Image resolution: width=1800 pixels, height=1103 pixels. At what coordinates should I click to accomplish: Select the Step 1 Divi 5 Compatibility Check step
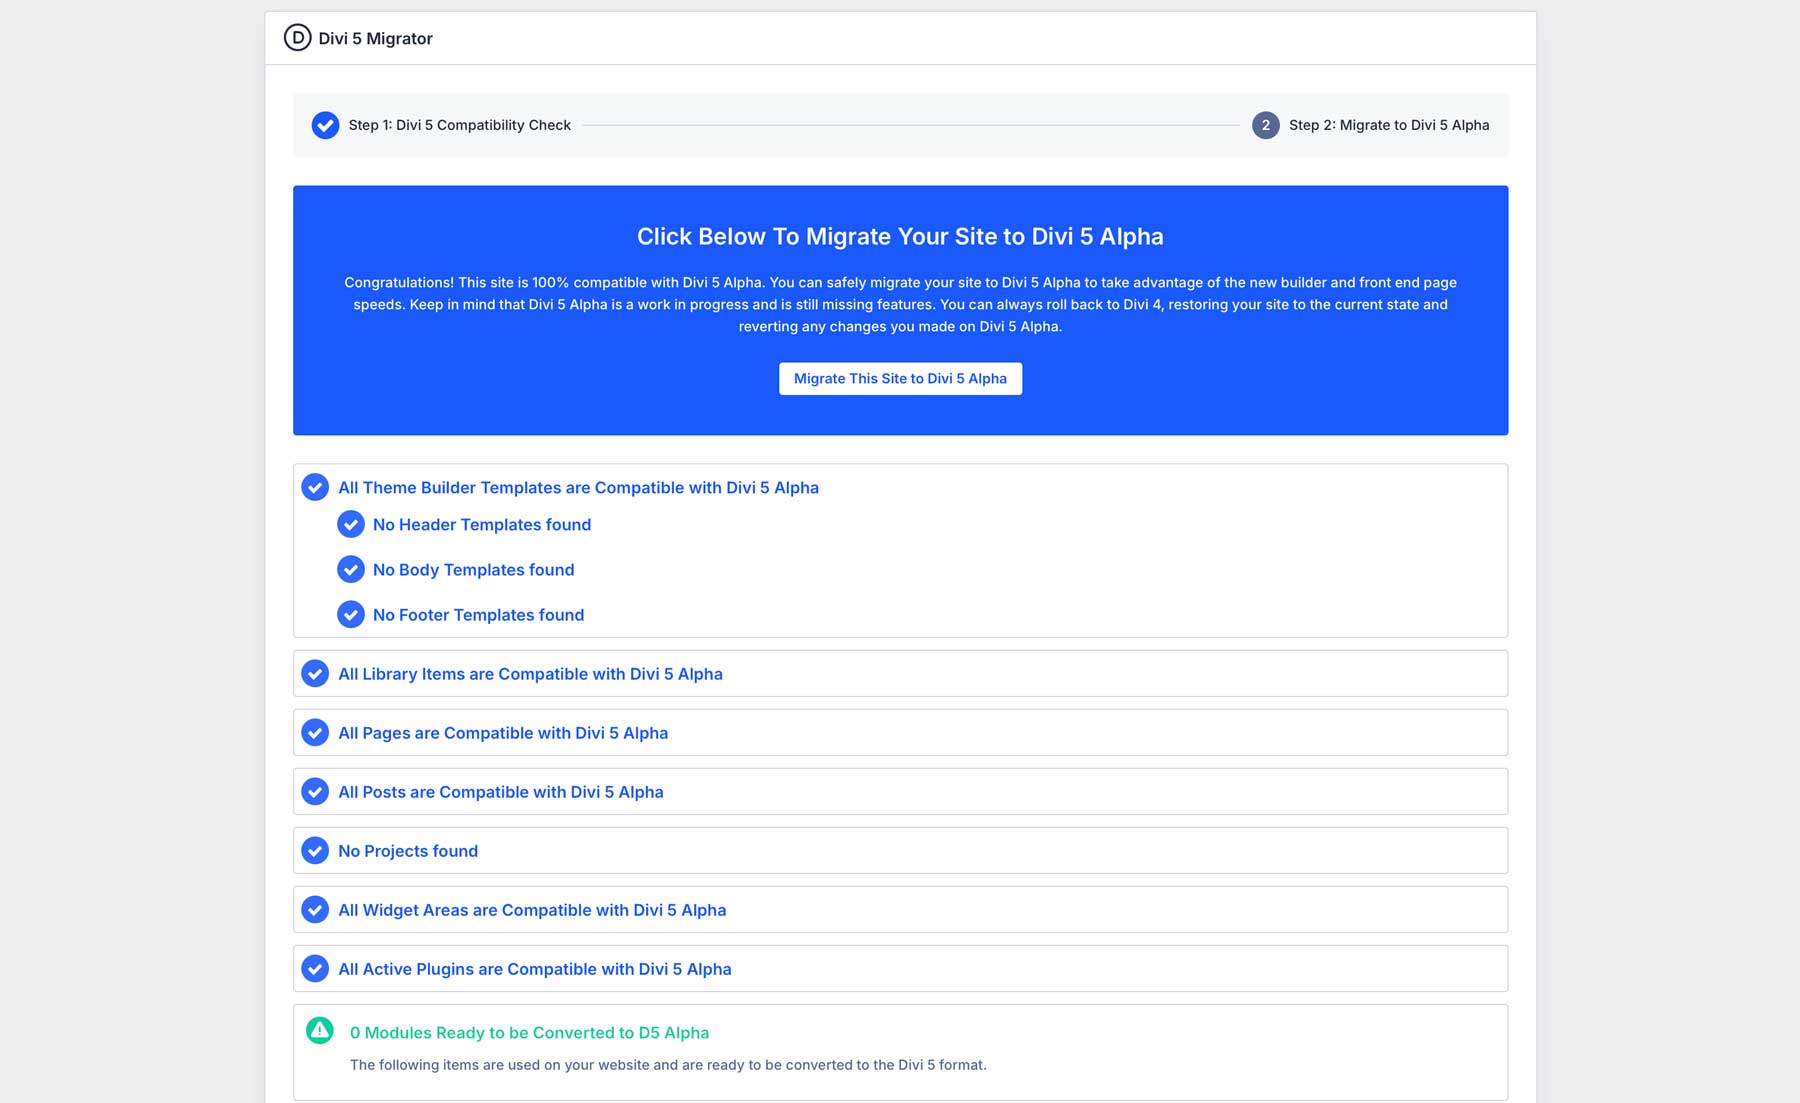click(x=458, y=125)
